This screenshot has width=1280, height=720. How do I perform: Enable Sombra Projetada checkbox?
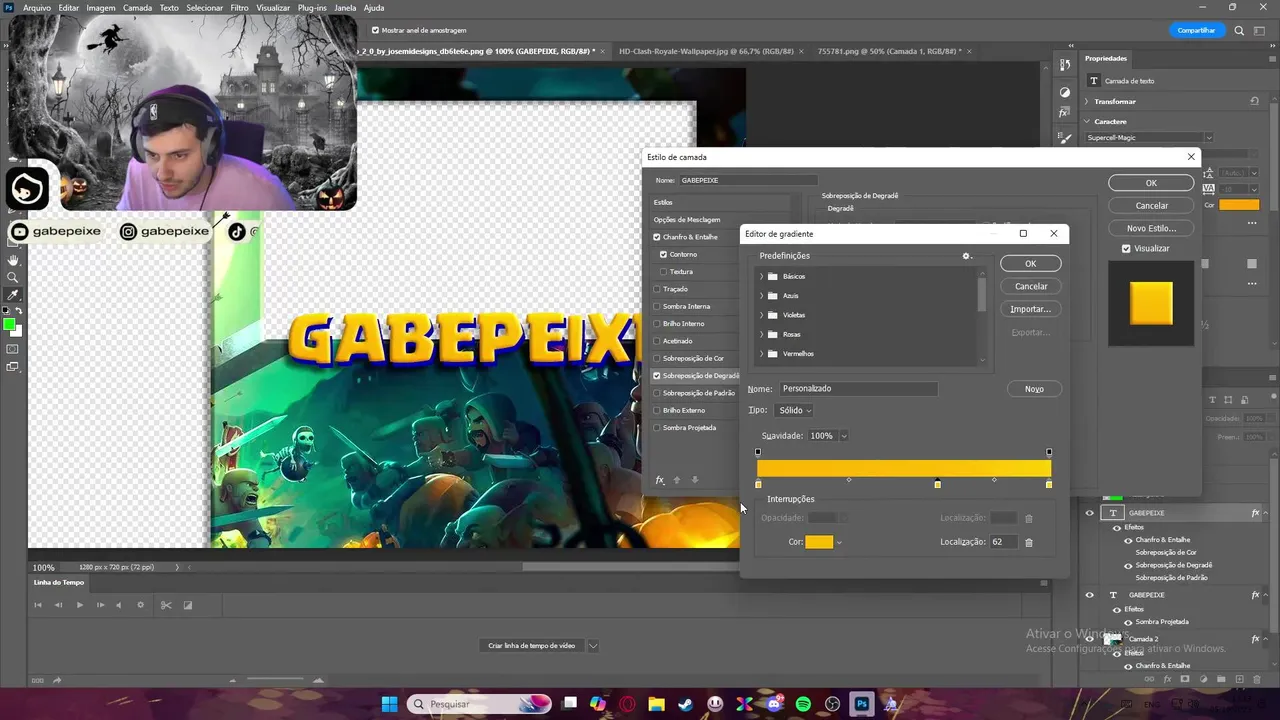[657, 427]
